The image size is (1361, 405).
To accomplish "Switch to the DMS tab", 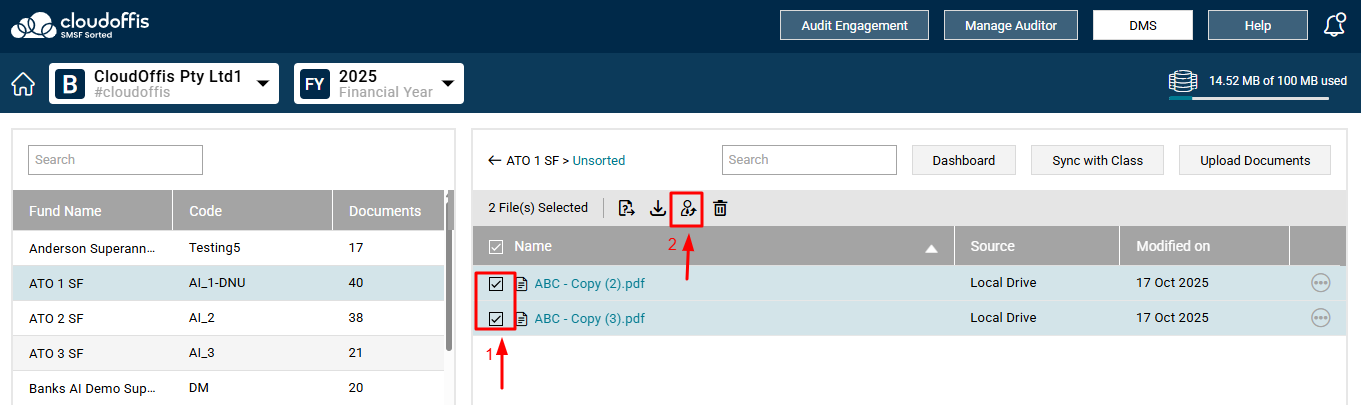I will click(1143, 25).
